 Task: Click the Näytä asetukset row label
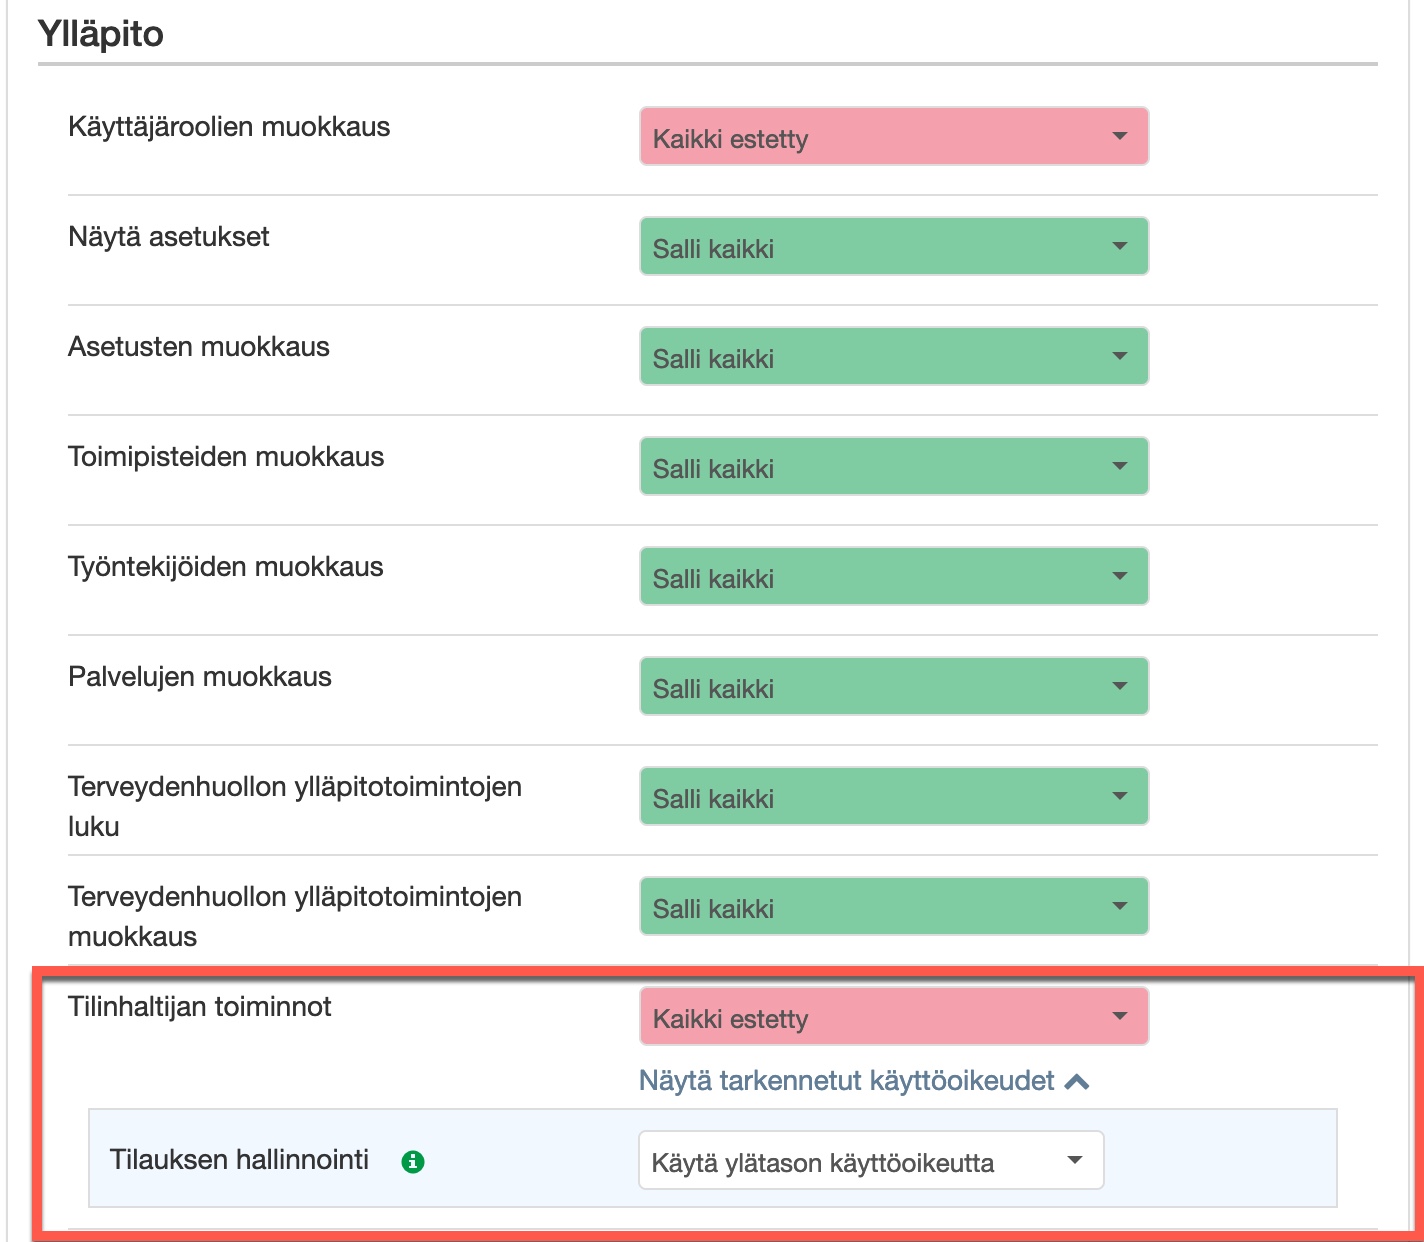169,237
